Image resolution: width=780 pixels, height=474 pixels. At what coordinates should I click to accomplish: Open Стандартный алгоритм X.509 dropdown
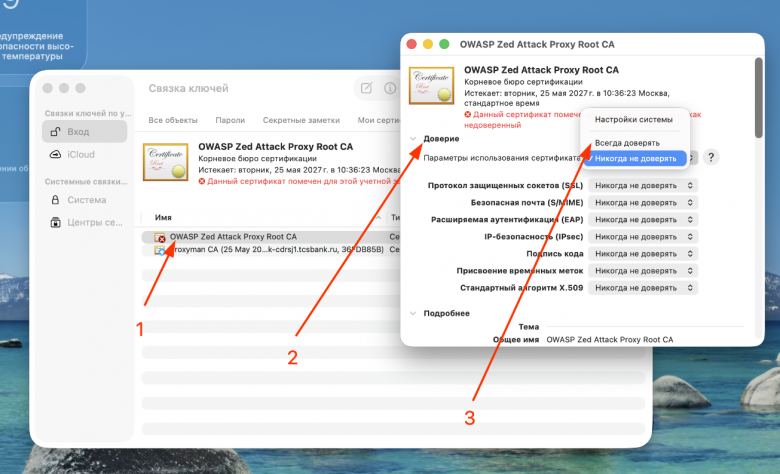tap(643, 288)
